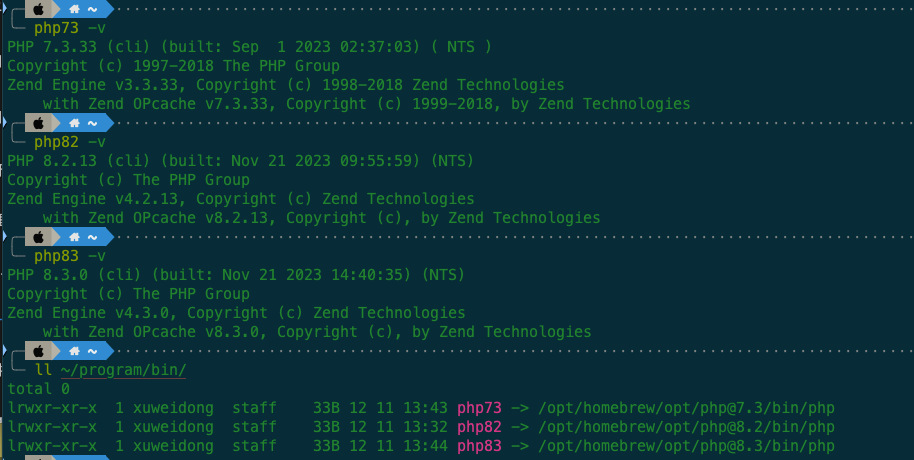The height and width of the screenshot is (460, 914).
Task: Click the pink php73 symlink name
Action: 479,408
